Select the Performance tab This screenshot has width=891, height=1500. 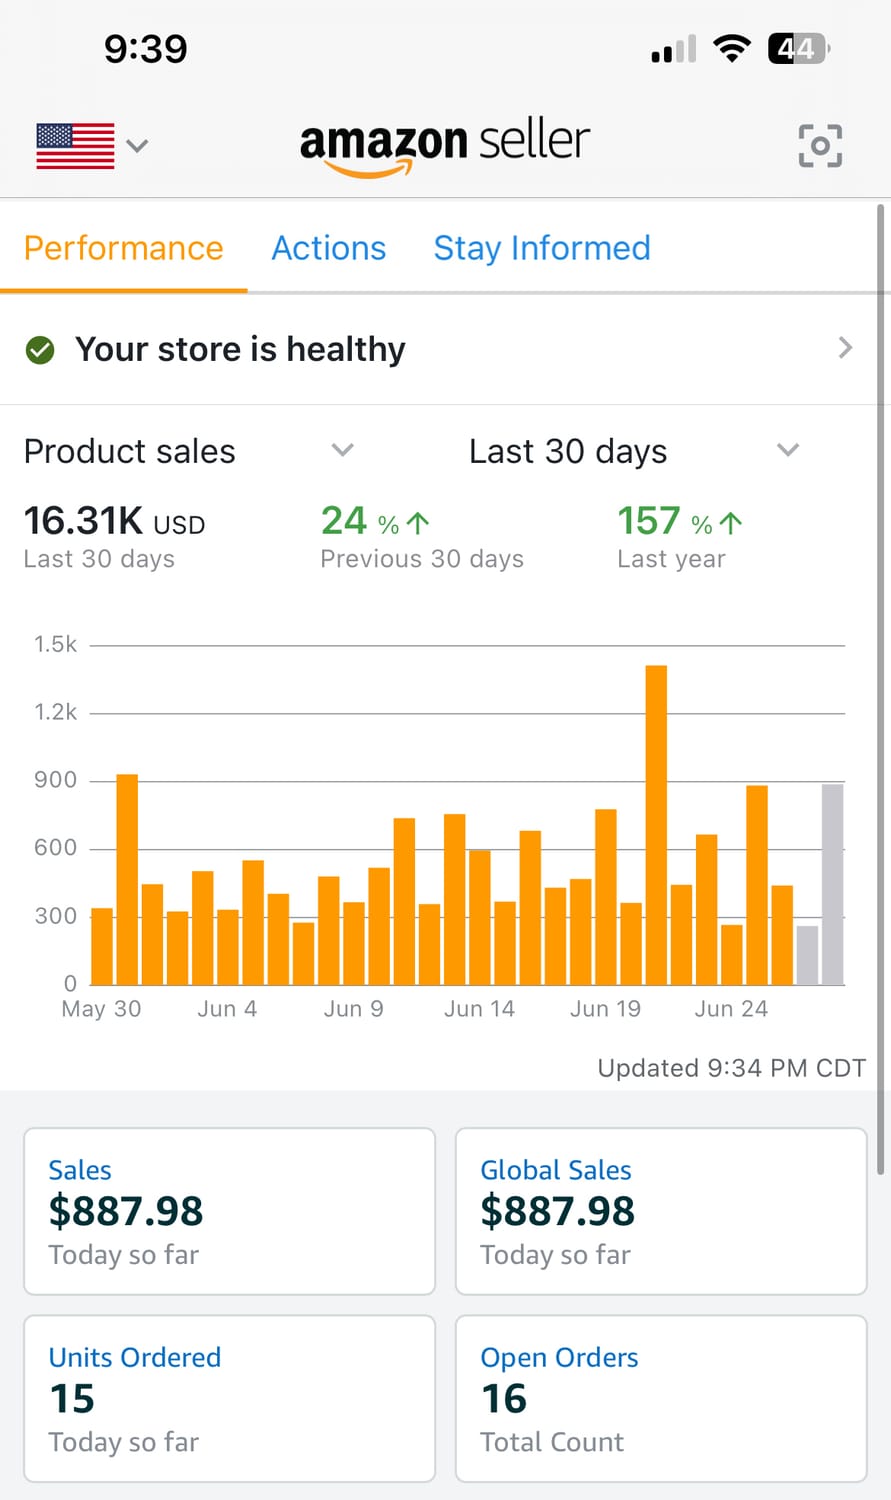(x=124, y=248)
